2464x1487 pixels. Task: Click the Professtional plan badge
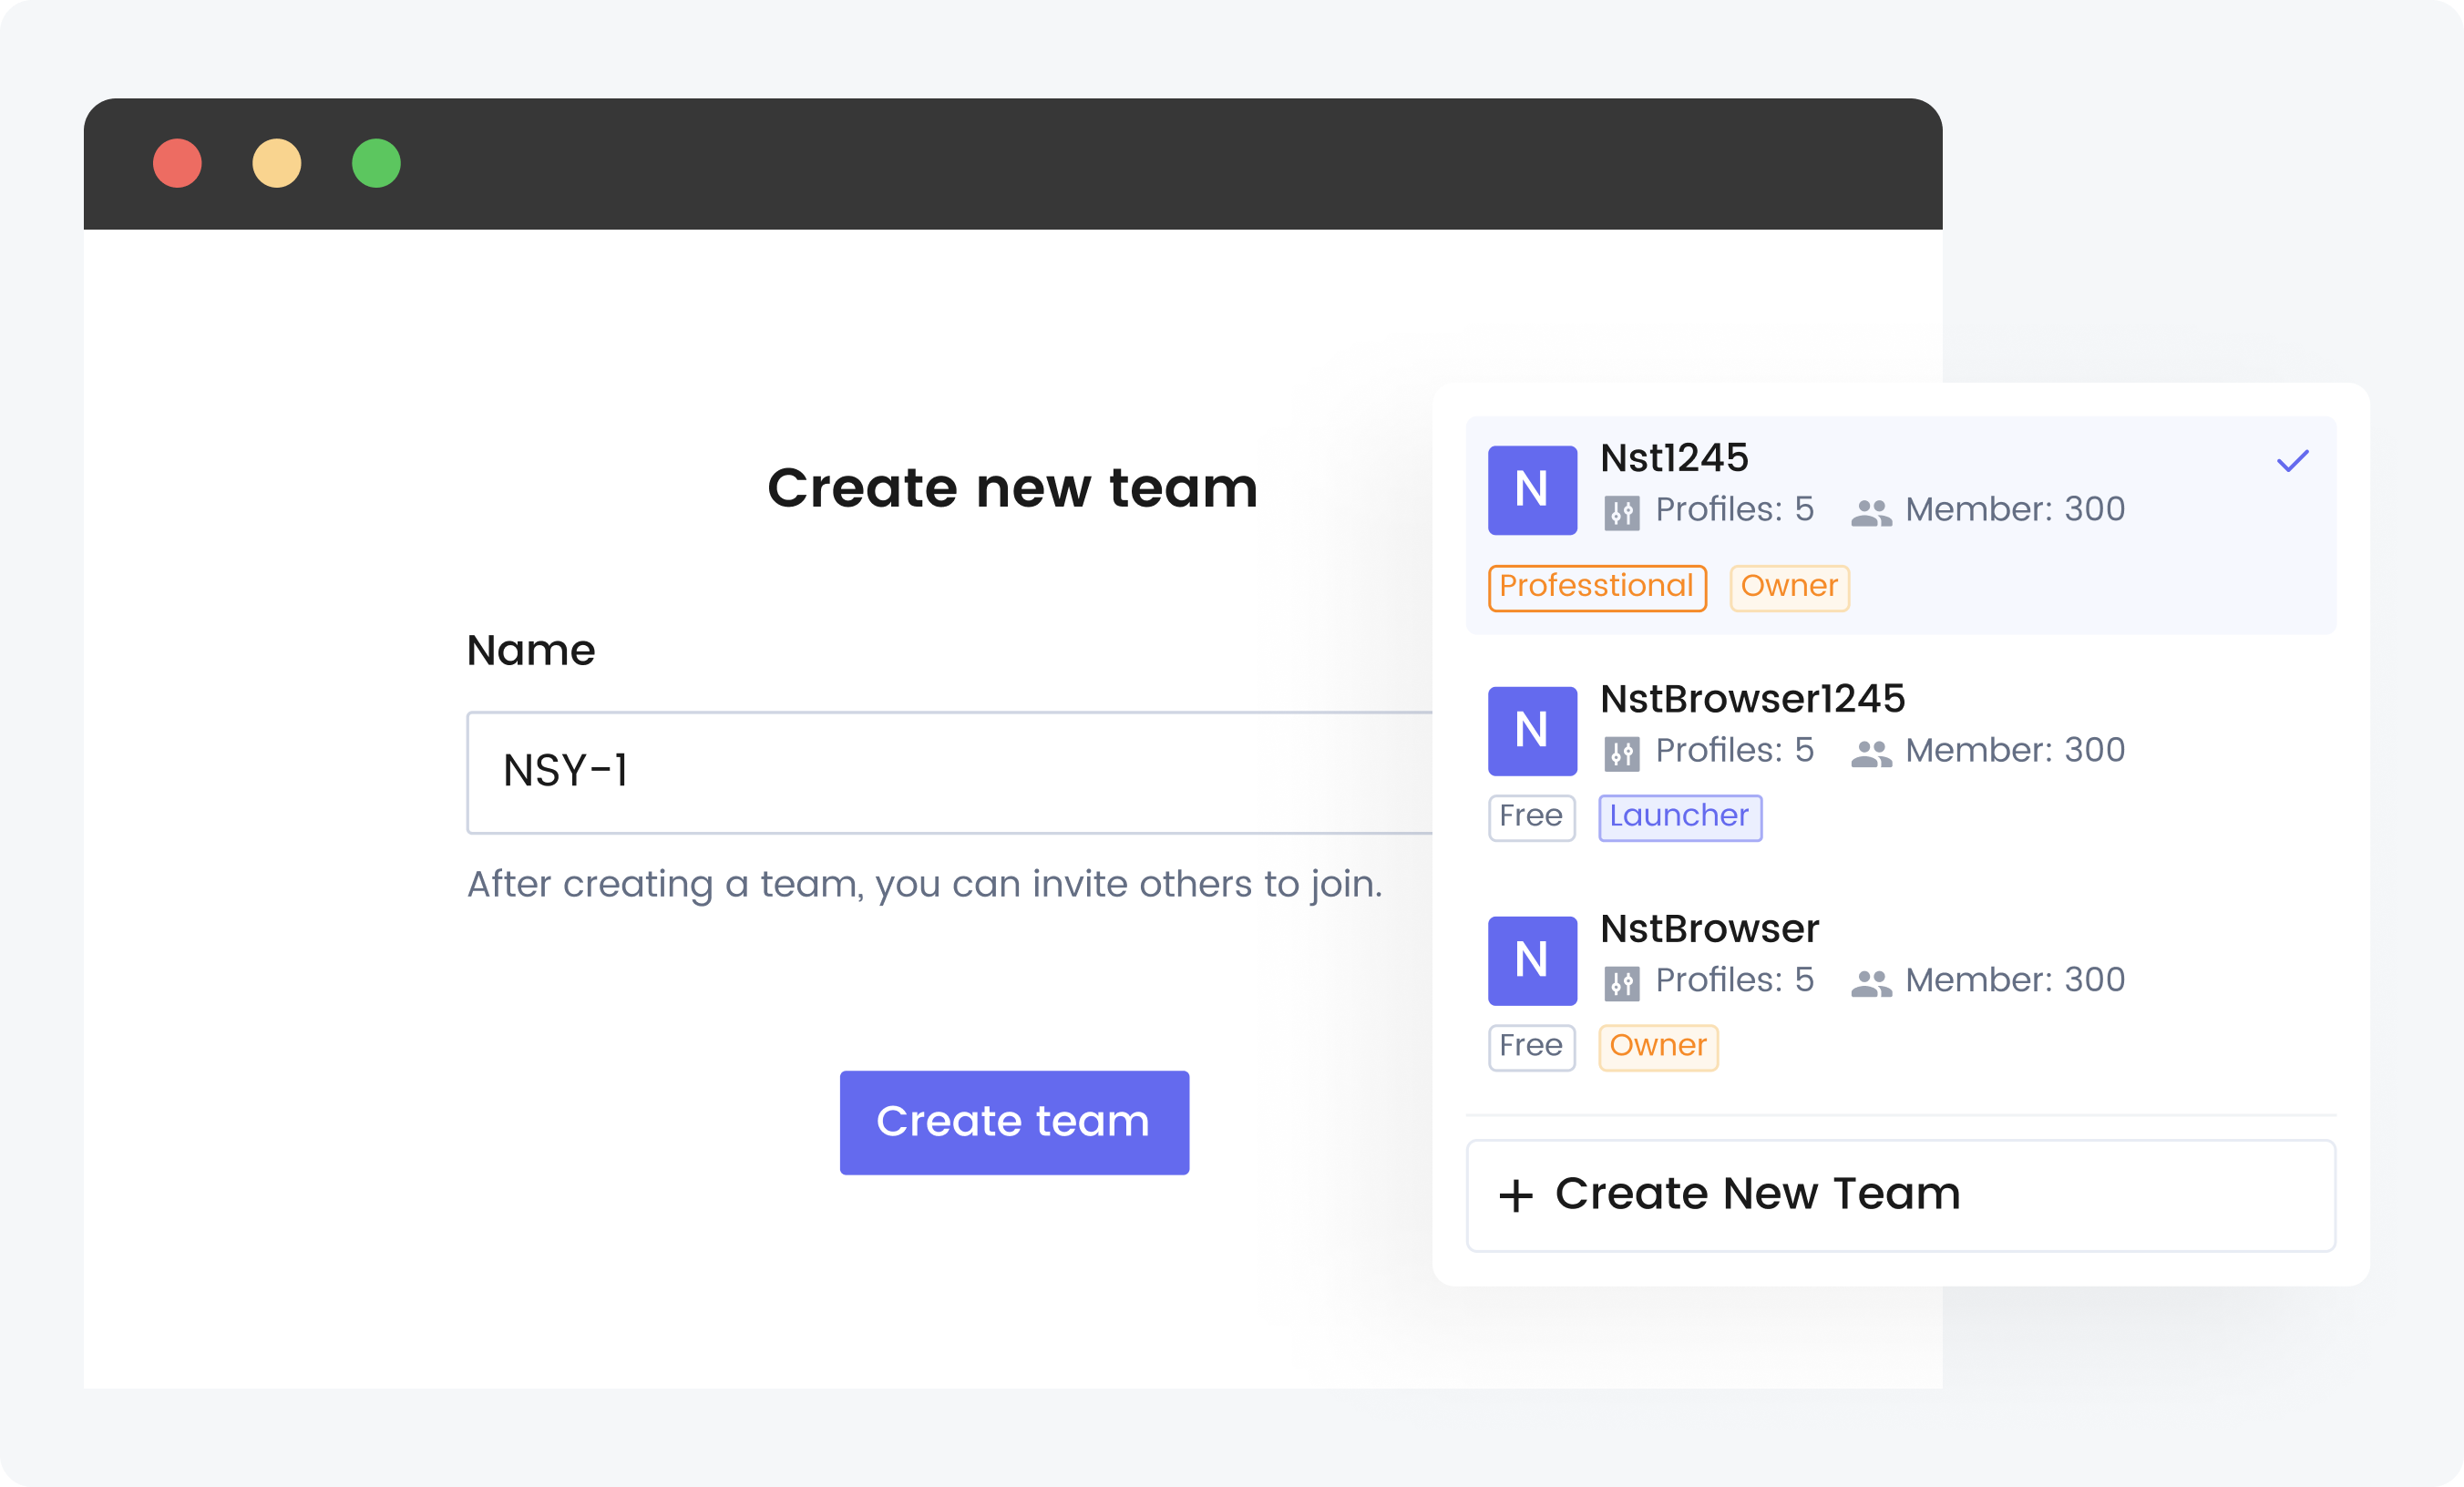[x=1596, y=587]
